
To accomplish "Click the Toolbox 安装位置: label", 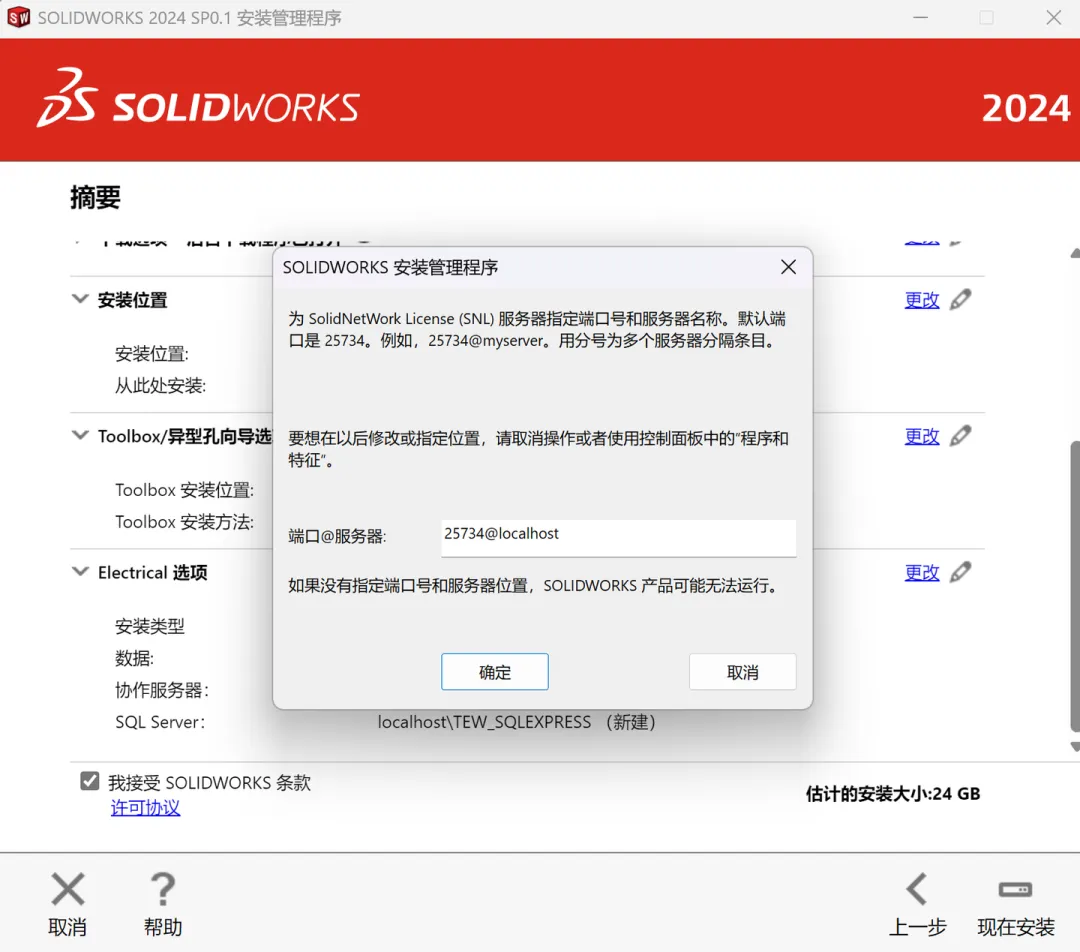I will [x=185, y=490].
